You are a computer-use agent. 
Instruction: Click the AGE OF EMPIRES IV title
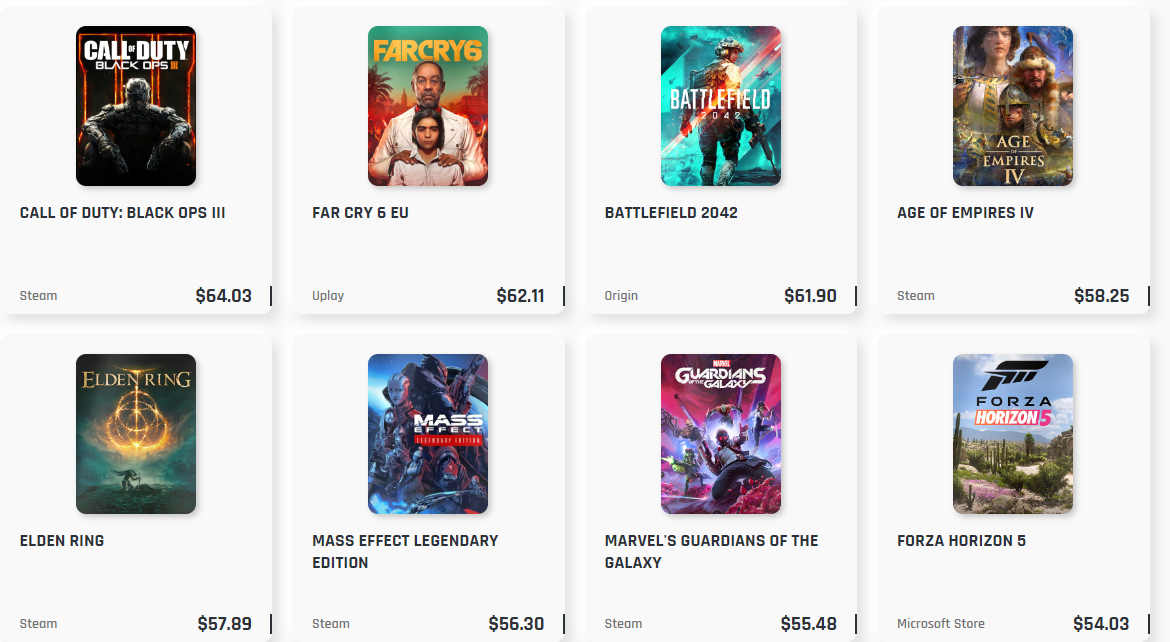[965, 213]
